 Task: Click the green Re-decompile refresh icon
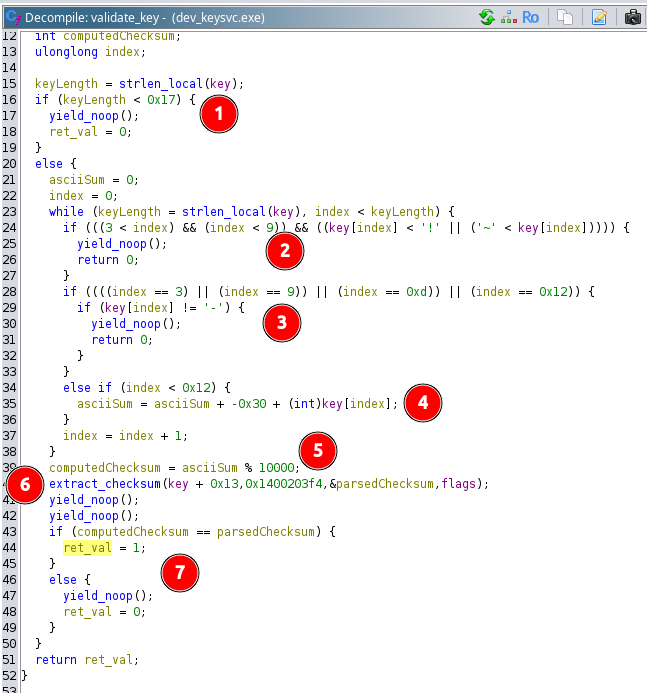[487, 17]
